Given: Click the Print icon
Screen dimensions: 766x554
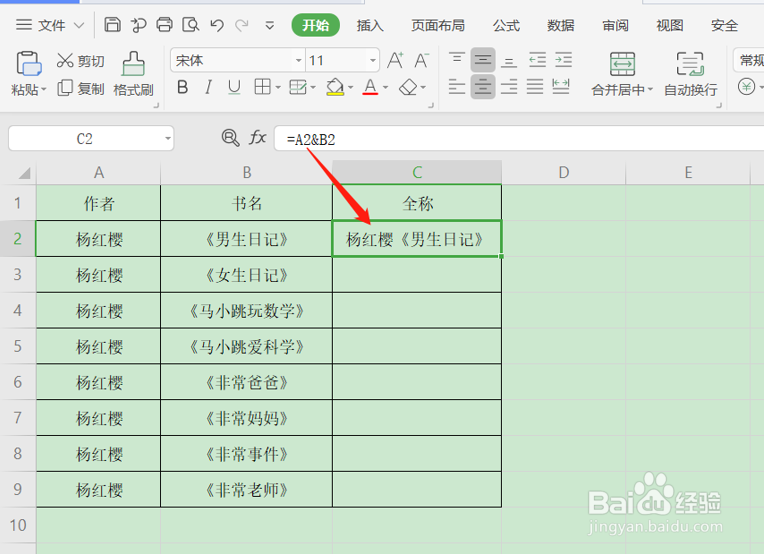Looking at the screenshot, I should tap(164, 24).
